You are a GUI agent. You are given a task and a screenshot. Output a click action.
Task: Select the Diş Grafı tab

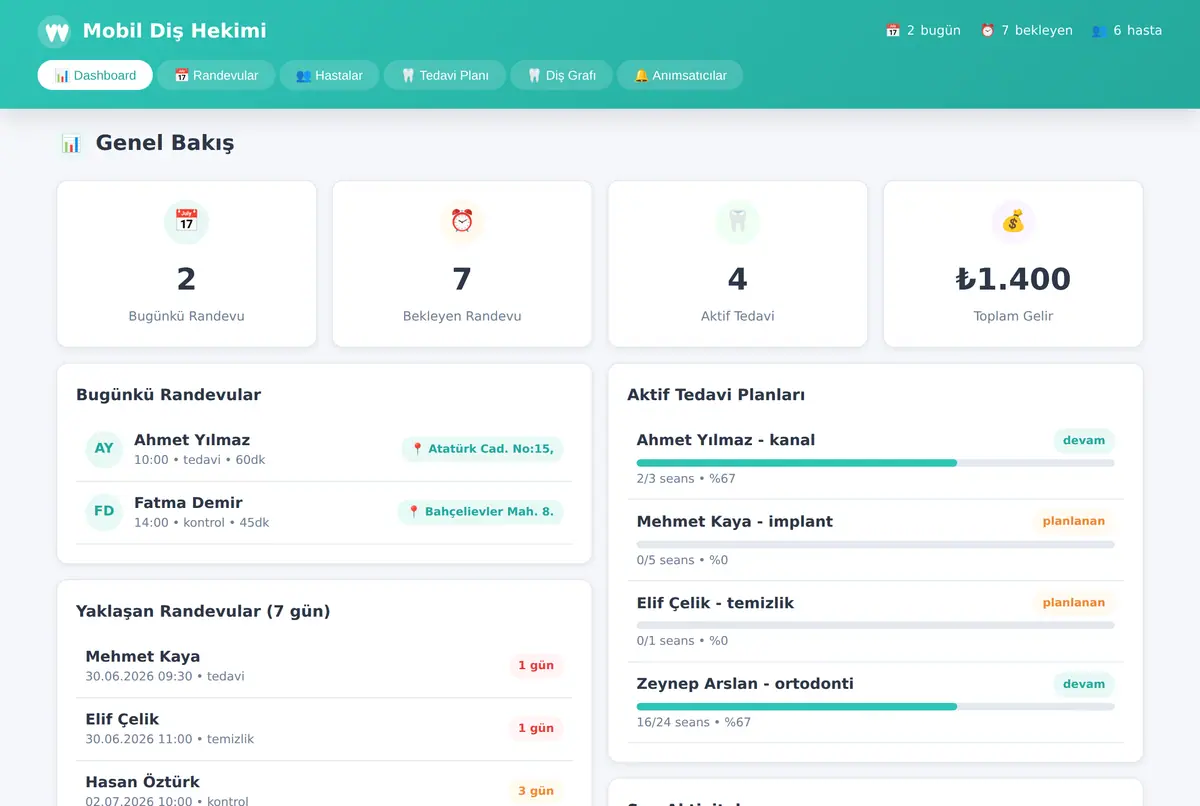561,75
